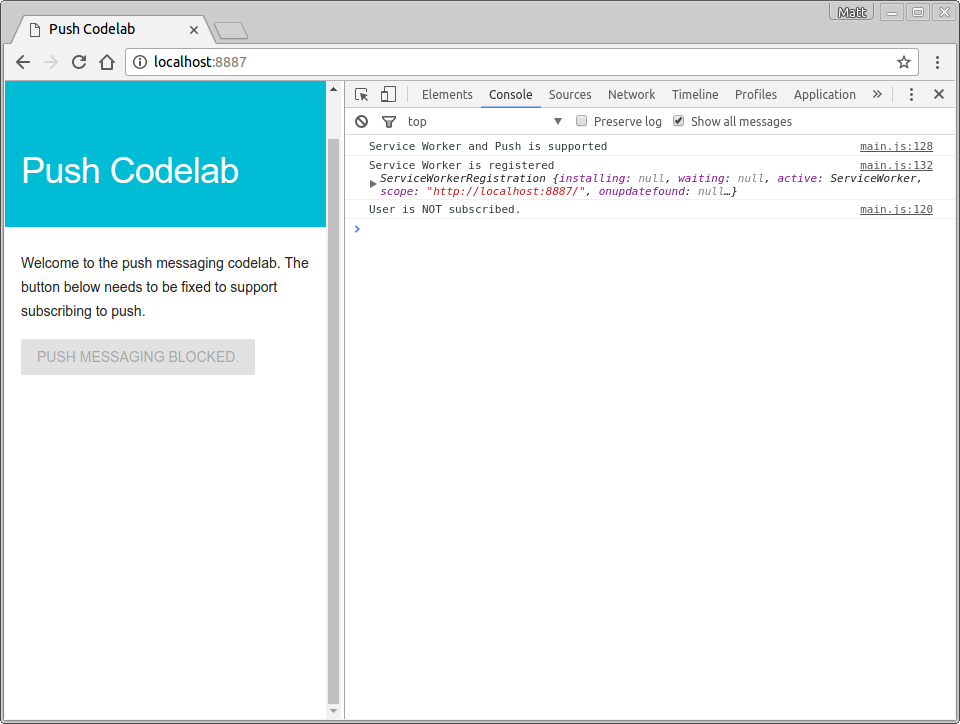Enable the Preserve log checkbox

pyautogui.click(x=581, y=121)
